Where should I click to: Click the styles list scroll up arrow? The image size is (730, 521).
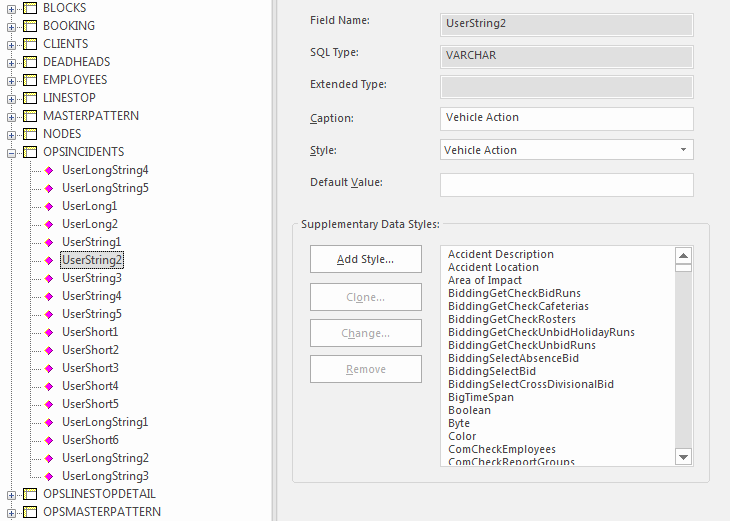683,256
